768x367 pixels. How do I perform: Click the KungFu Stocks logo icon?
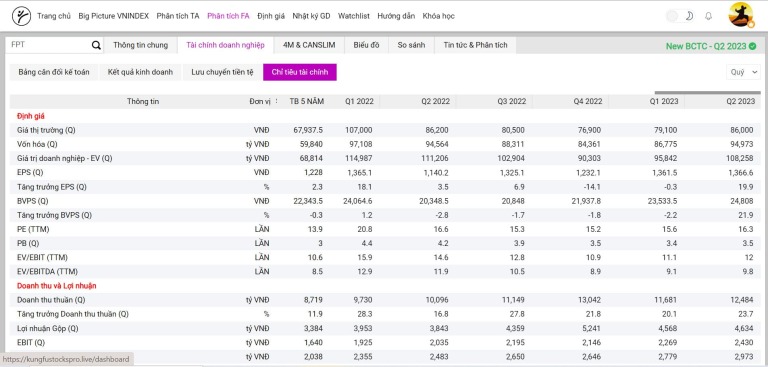pos(21,16)
